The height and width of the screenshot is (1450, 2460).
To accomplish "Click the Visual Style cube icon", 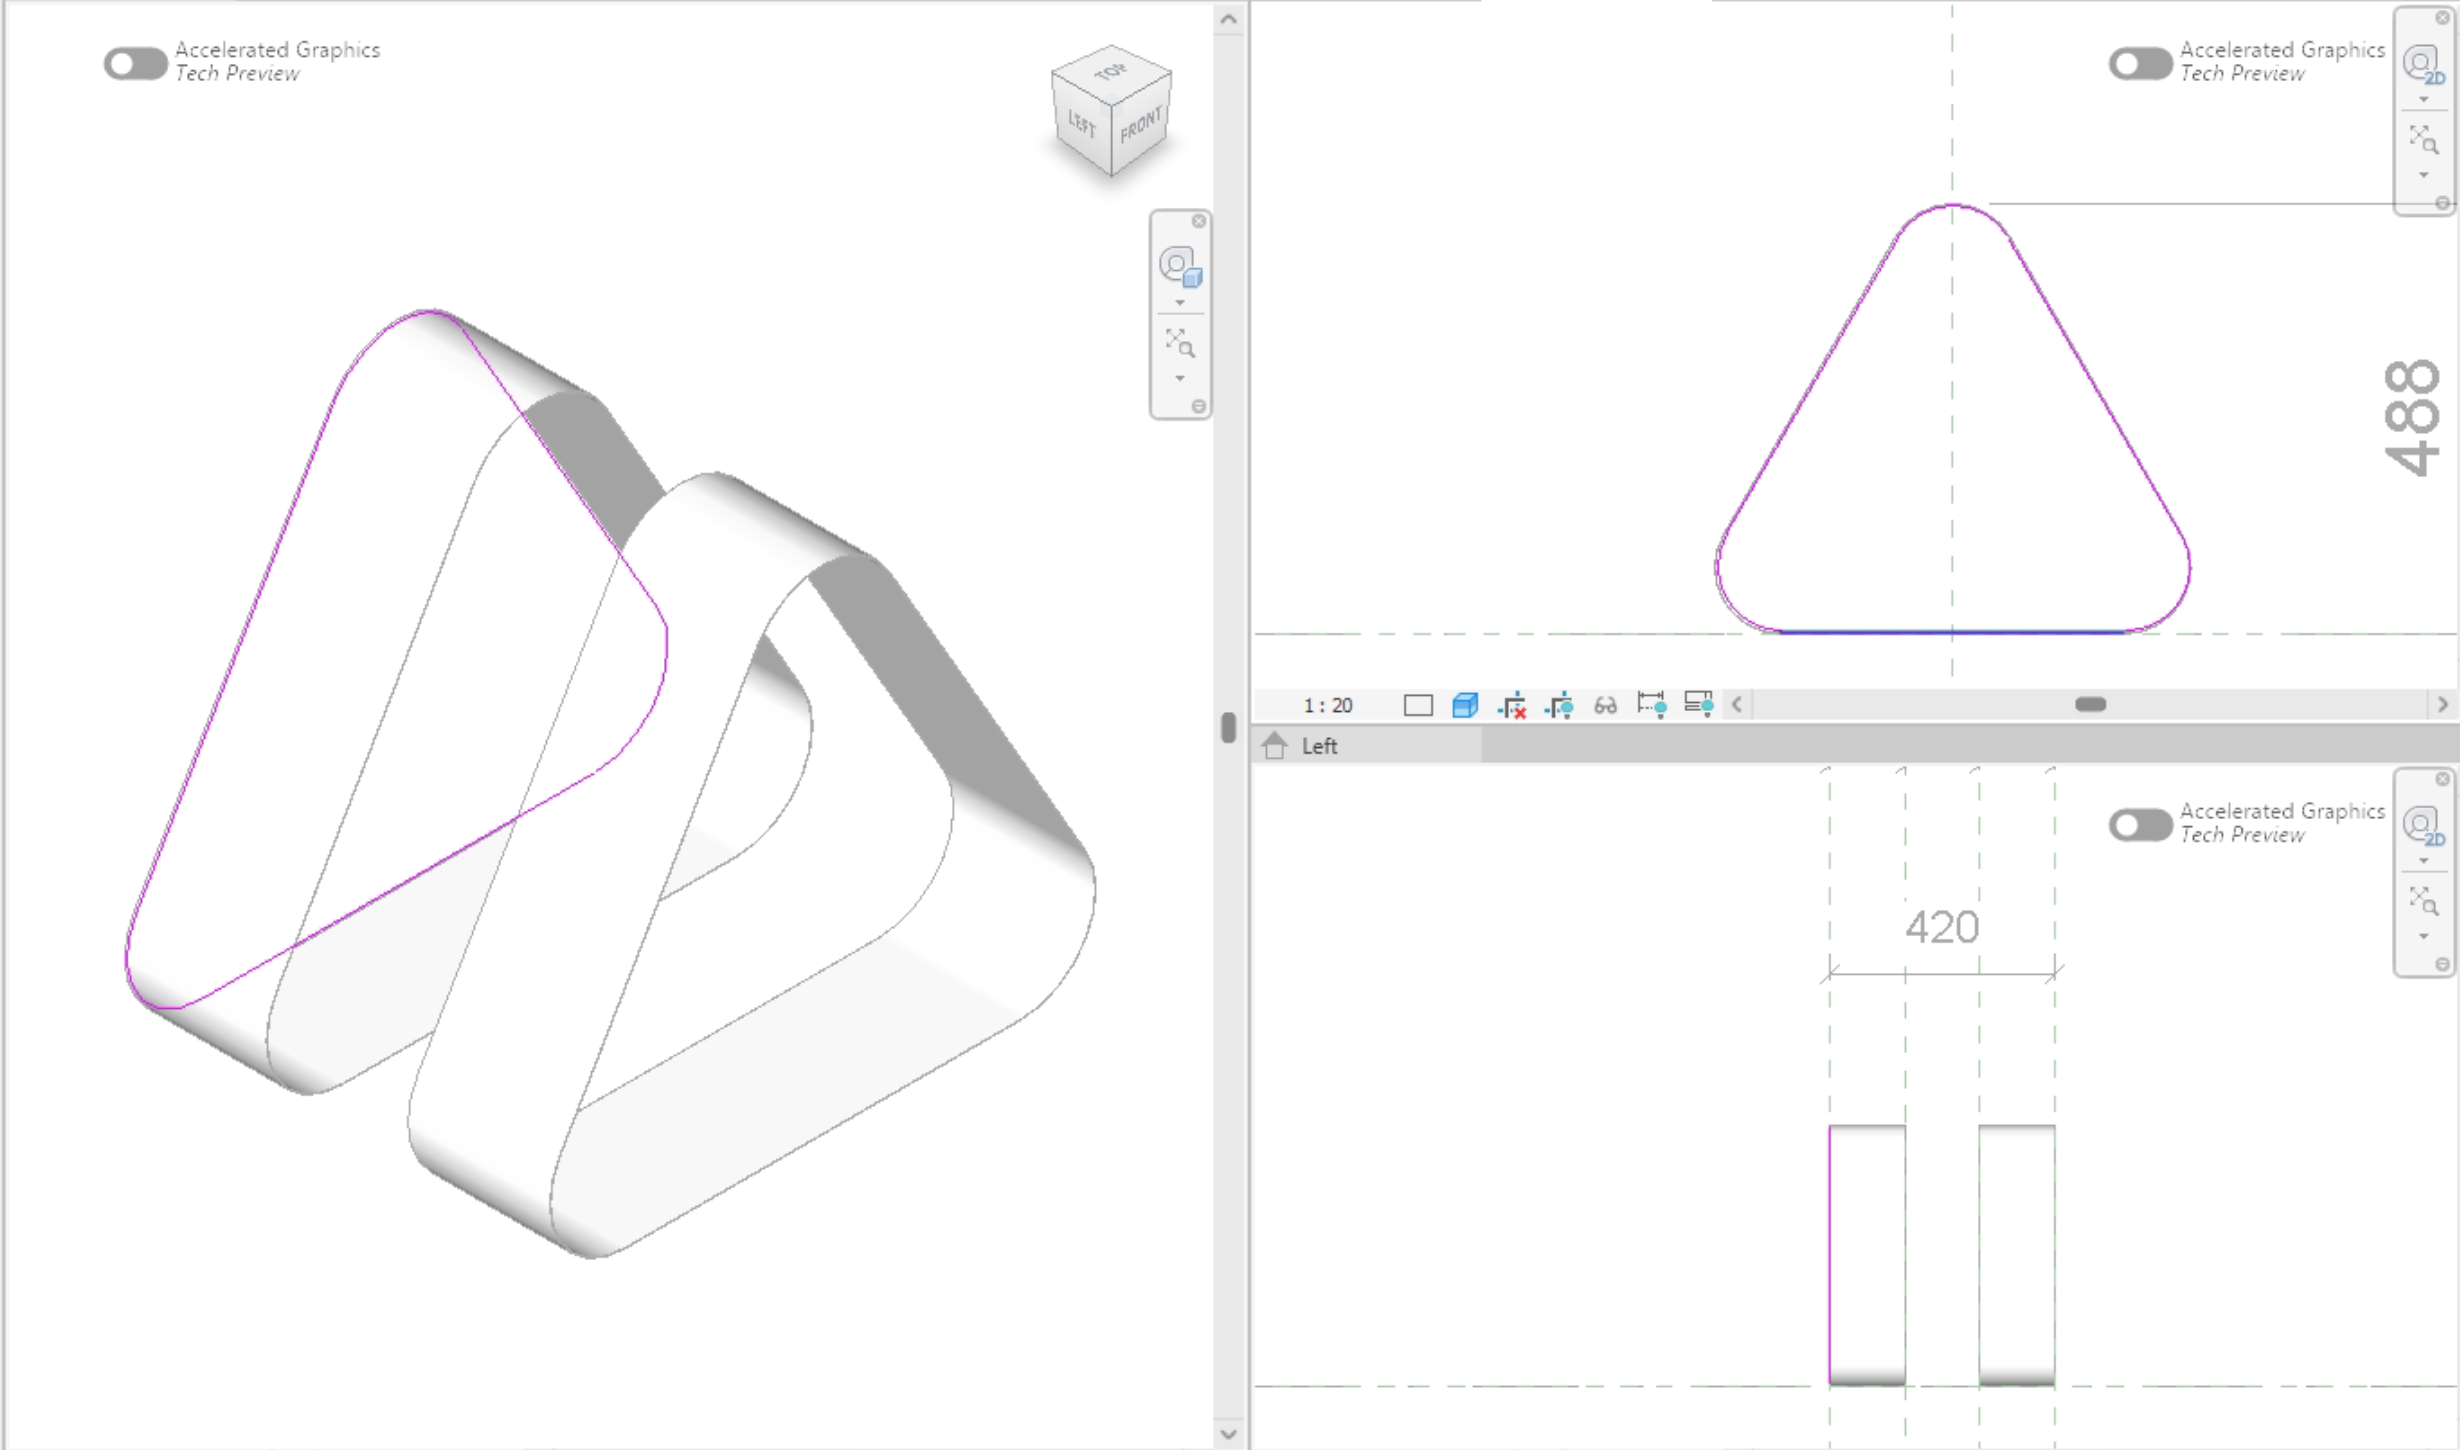I will tap(1465, 705).
